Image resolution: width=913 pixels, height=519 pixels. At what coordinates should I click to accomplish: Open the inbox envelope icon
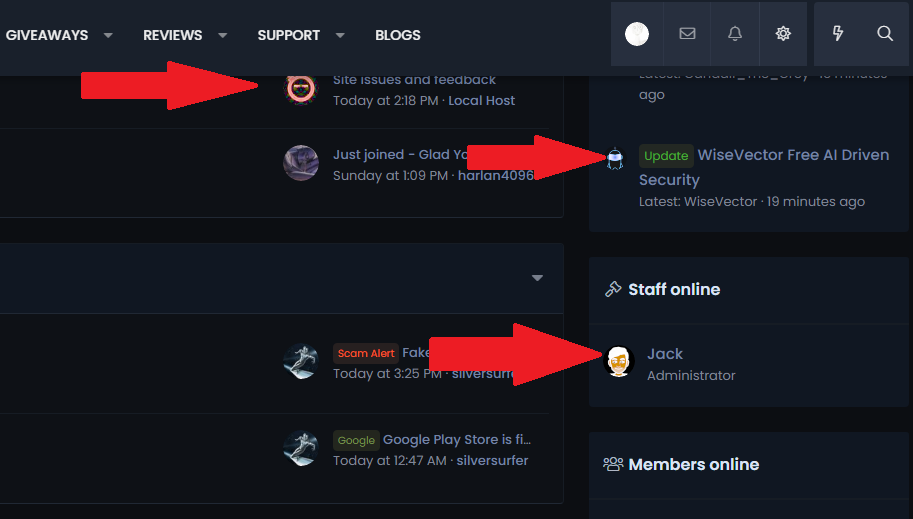click(687, 34)
